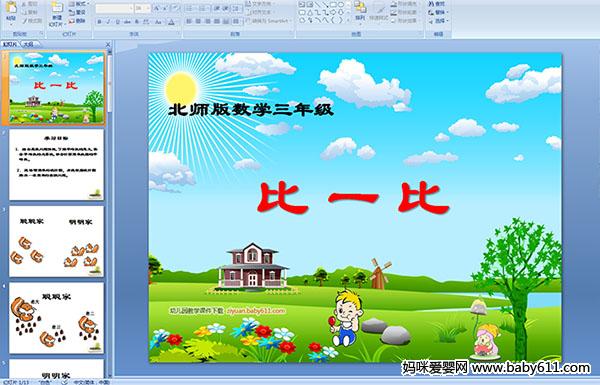Image resolution: width=600 pixels, height=385 pixels.
Task: Toggle underline formatting with the U button
Action: 117,22
